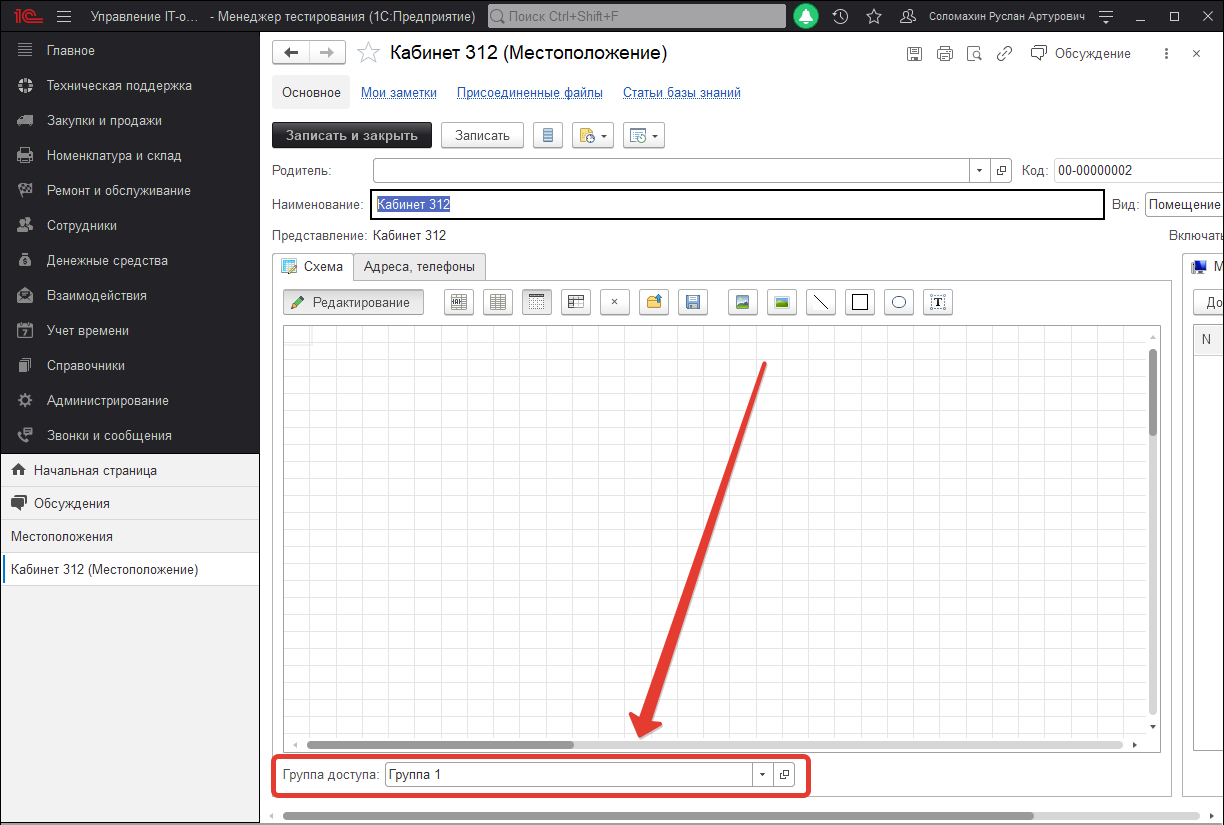Click the blue floppy disk icon in scheme toolbar
The image size is (1224, 825).
tap(693, 302)
